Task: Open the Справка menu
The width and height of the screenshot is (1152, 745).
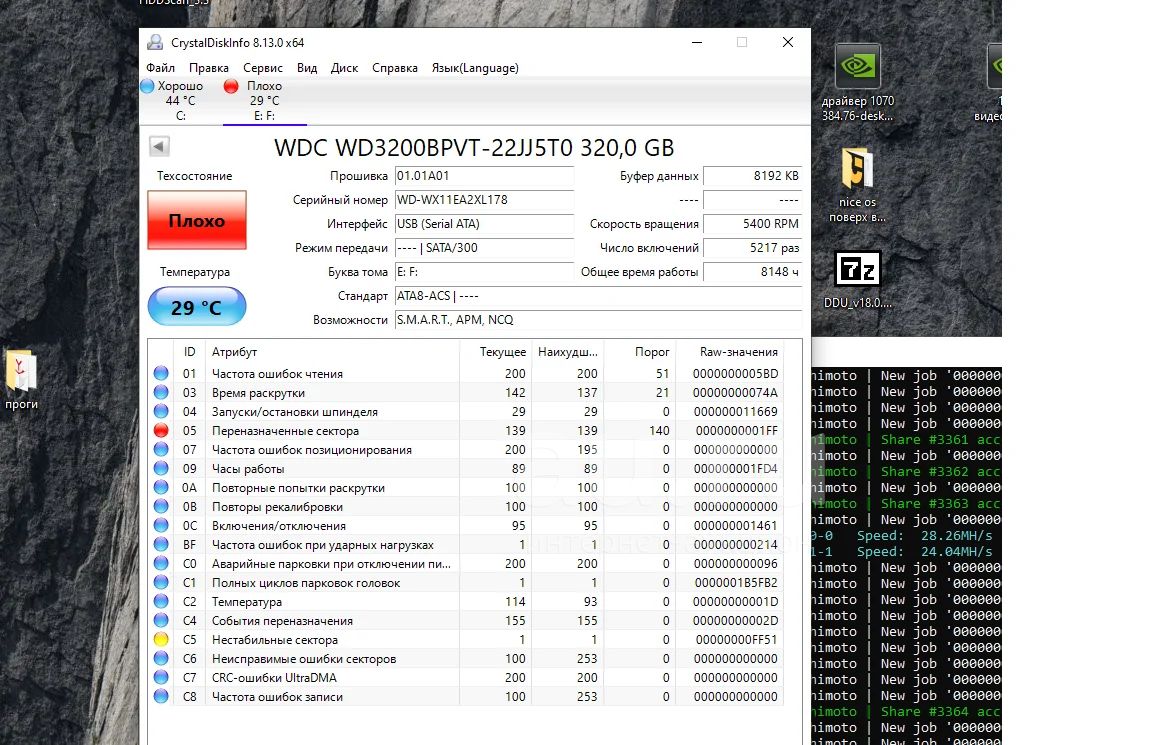Action: pos(395,68)
